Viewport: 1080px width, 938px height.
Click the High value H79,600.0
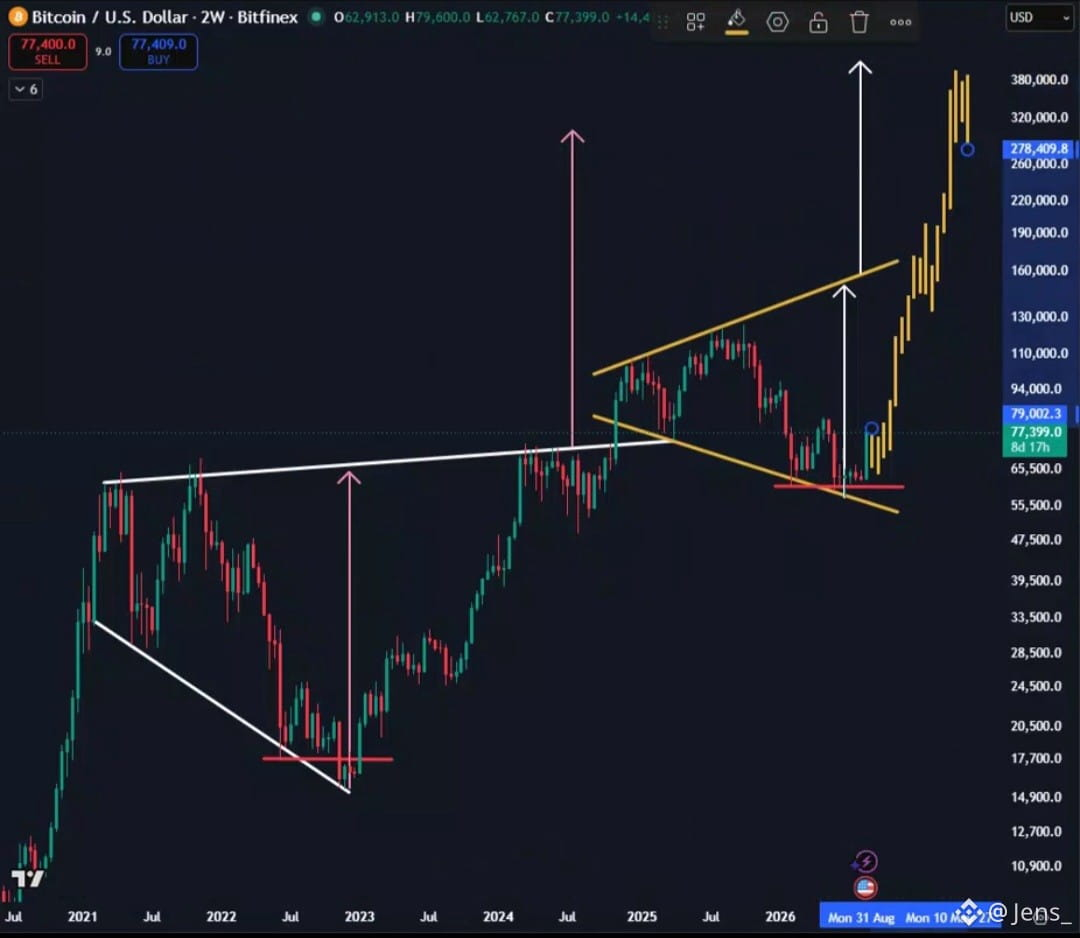pos(437,17)
